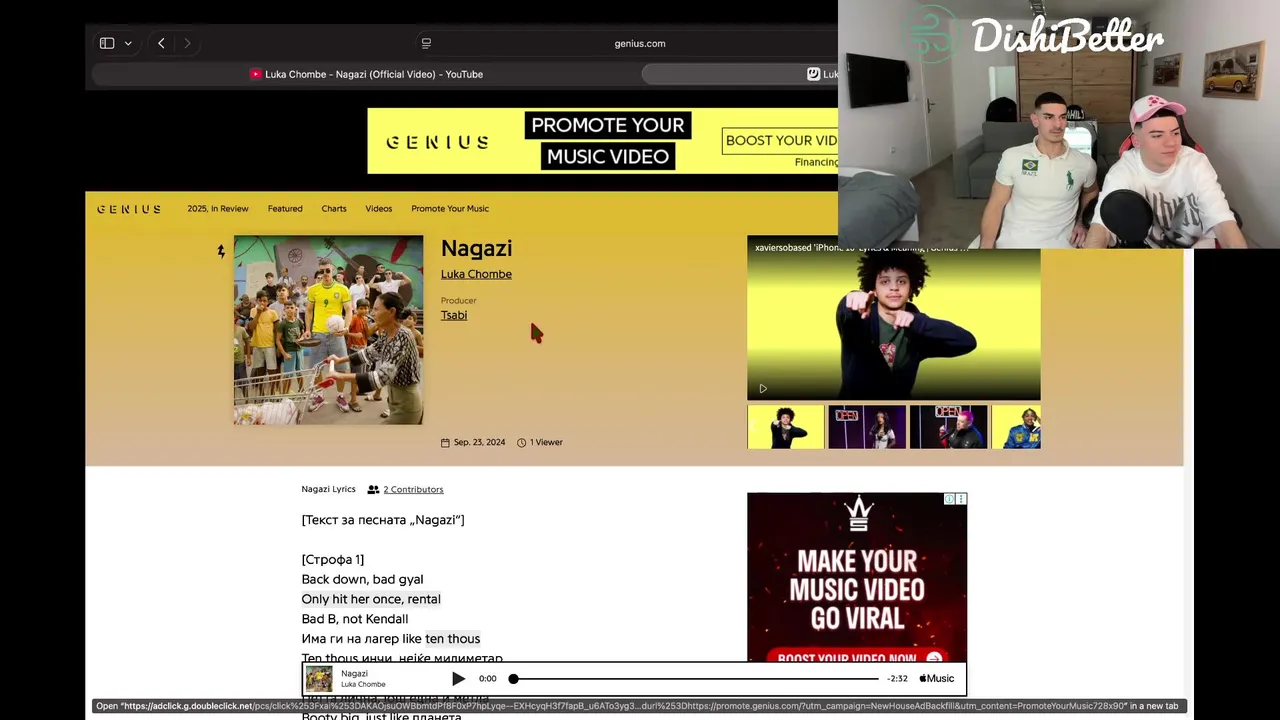Open the Charts menu item
1280x720 pixels.
point(334,209)
